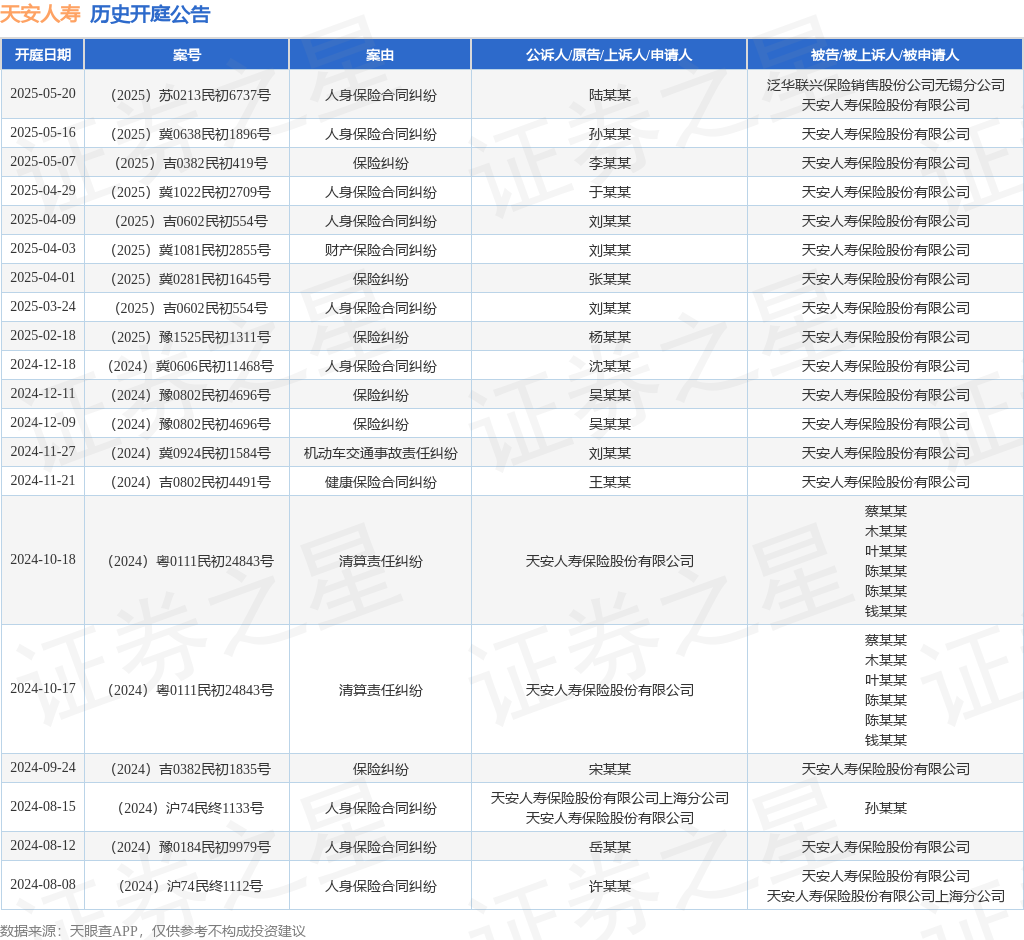This screenshot has width=1024, height=940.
Task: Select the date cell 2024-10-18
Action: 43,559
